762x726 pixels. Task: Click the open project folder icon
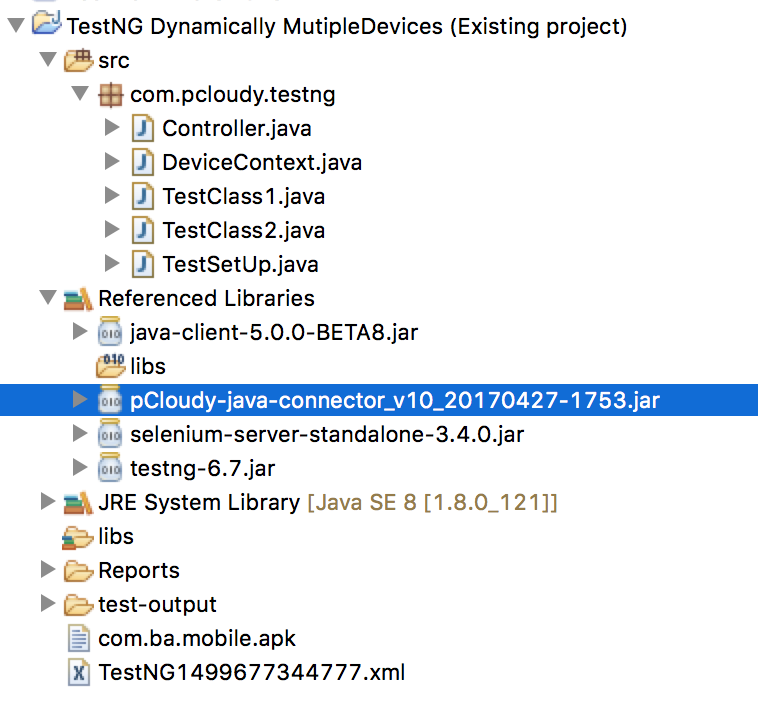47,23
